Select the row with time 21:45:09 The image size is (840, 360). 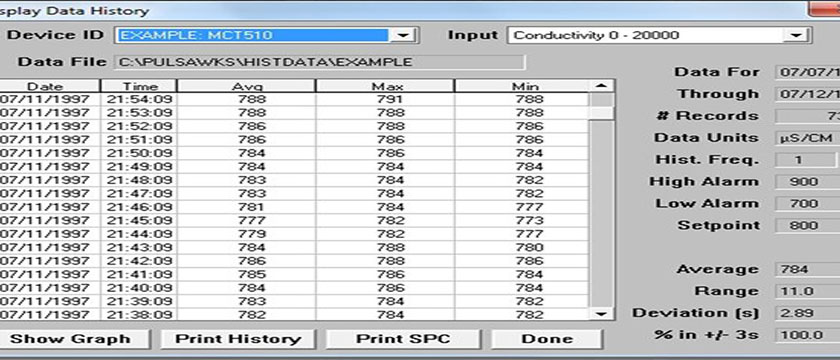tap(294, 220)
